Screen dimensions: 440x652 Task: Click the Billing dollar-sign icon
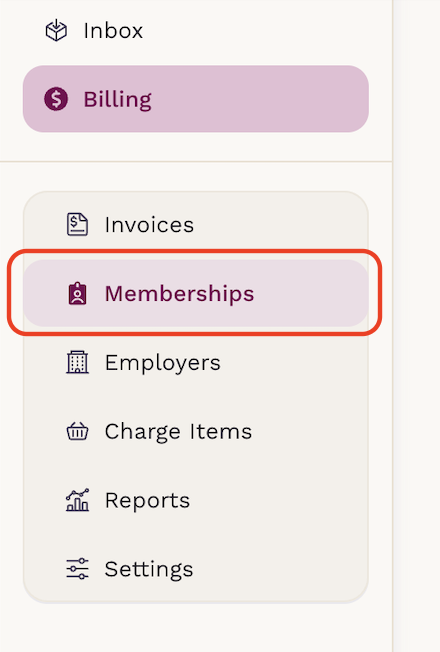pos(56,99)
